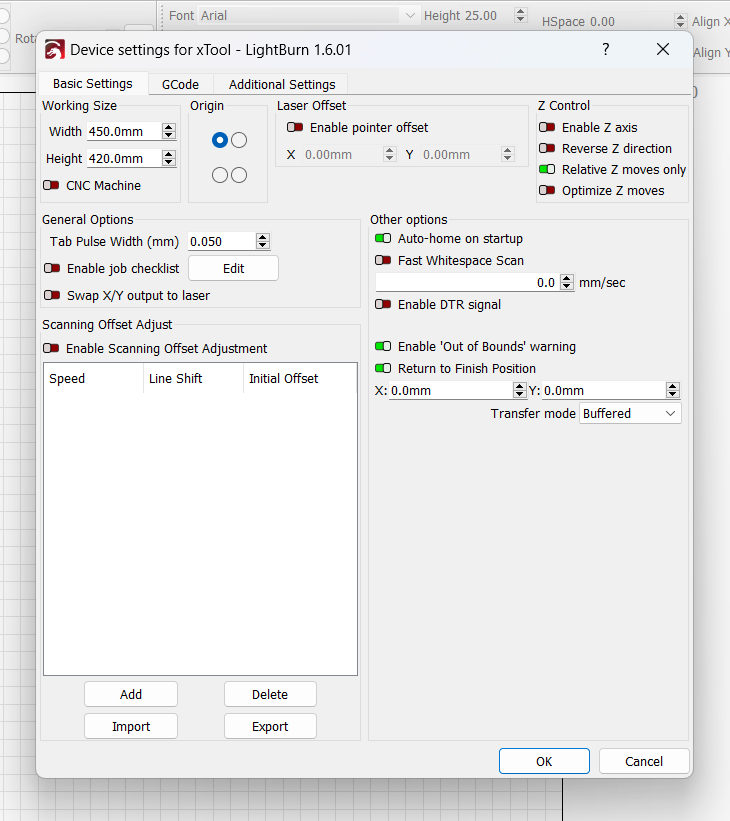Select the bottom-left origin radio button
Viewport: 730px width, 821px height.
[220, 175]
